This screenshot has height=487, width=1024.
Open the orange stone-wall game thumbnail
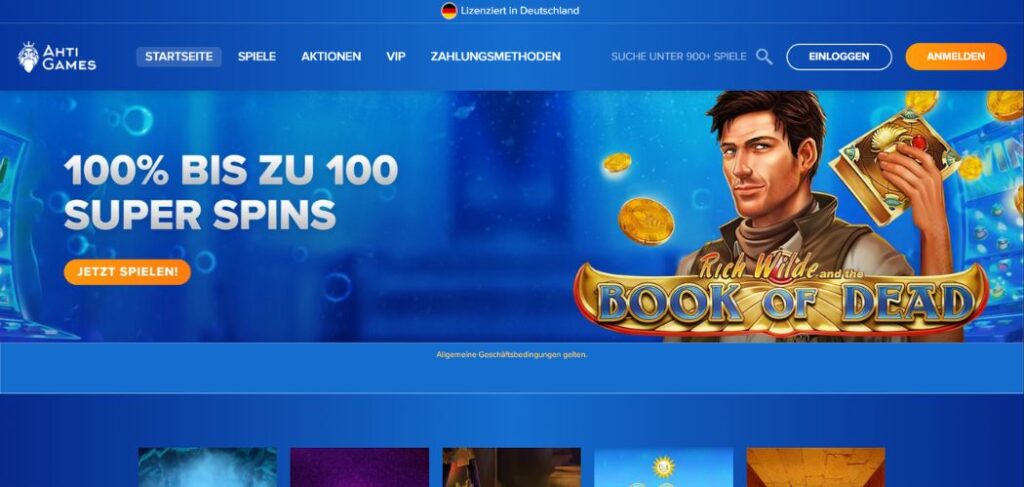tap(816, 467)
